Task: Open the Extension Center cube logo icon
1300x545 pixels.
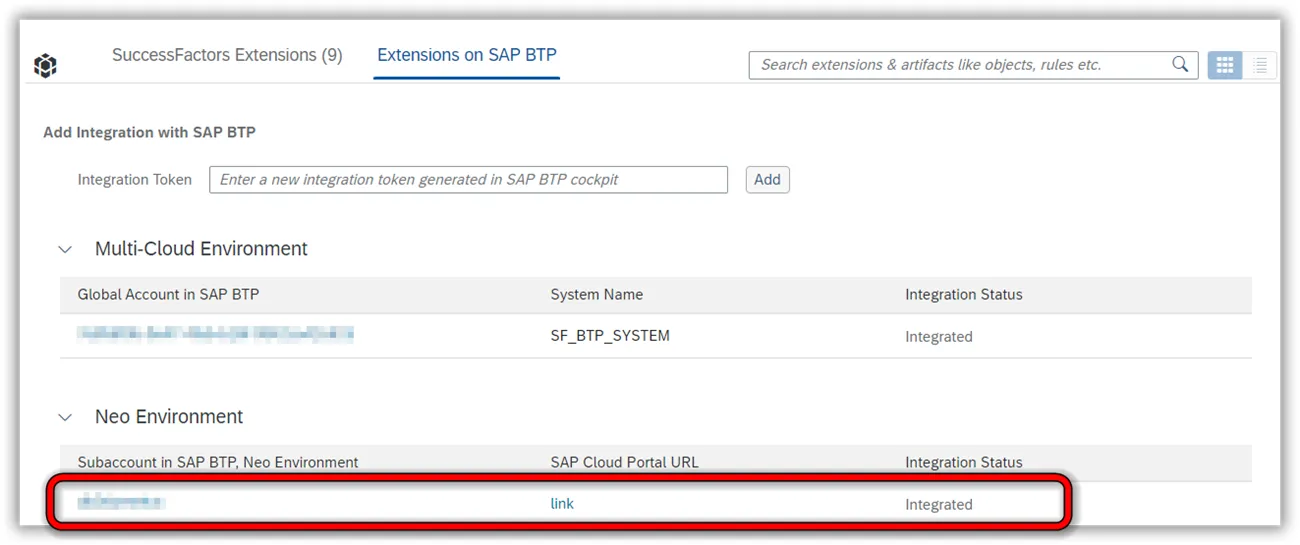Action: [45, 66]
